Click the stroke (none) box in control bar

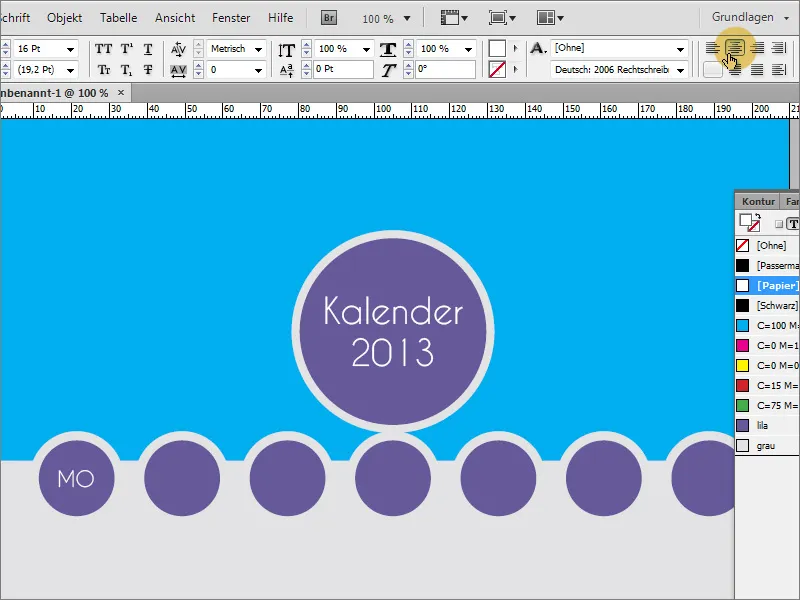point(497,69)
